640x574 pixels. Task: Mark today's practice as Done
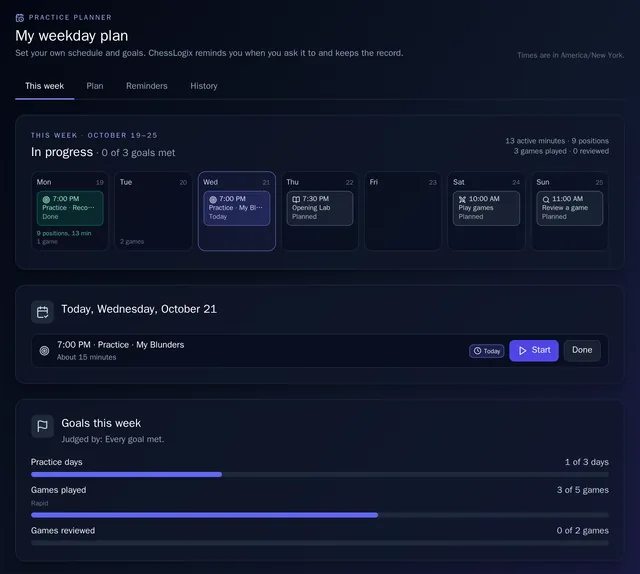tap(582, 350)
